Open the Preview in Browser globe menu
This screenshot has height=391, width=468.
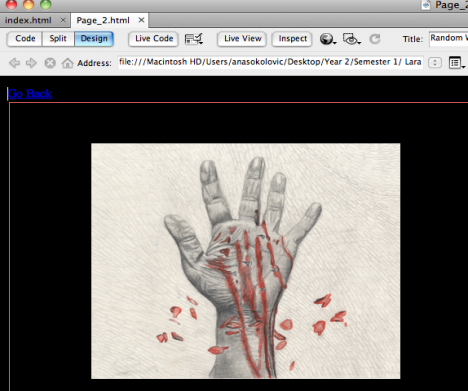pyautogui.click(x=328, y=39)
